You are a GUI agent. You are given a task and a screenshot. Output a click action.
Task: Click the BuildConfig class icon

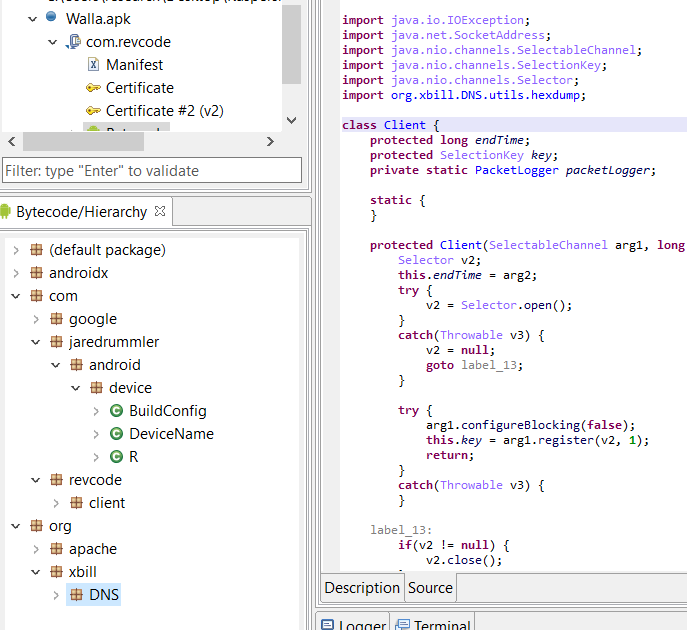116,411
